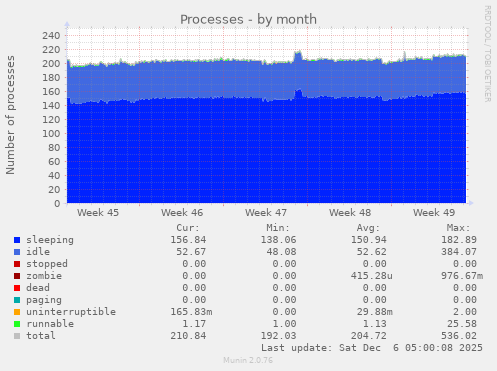Click the 'zombie' legend label

[x=44, y=276]
